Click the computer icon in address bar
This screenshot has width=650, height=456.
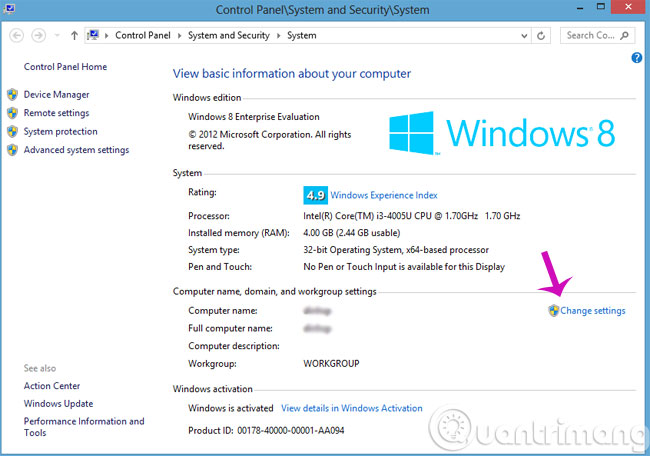pos(93,35)
